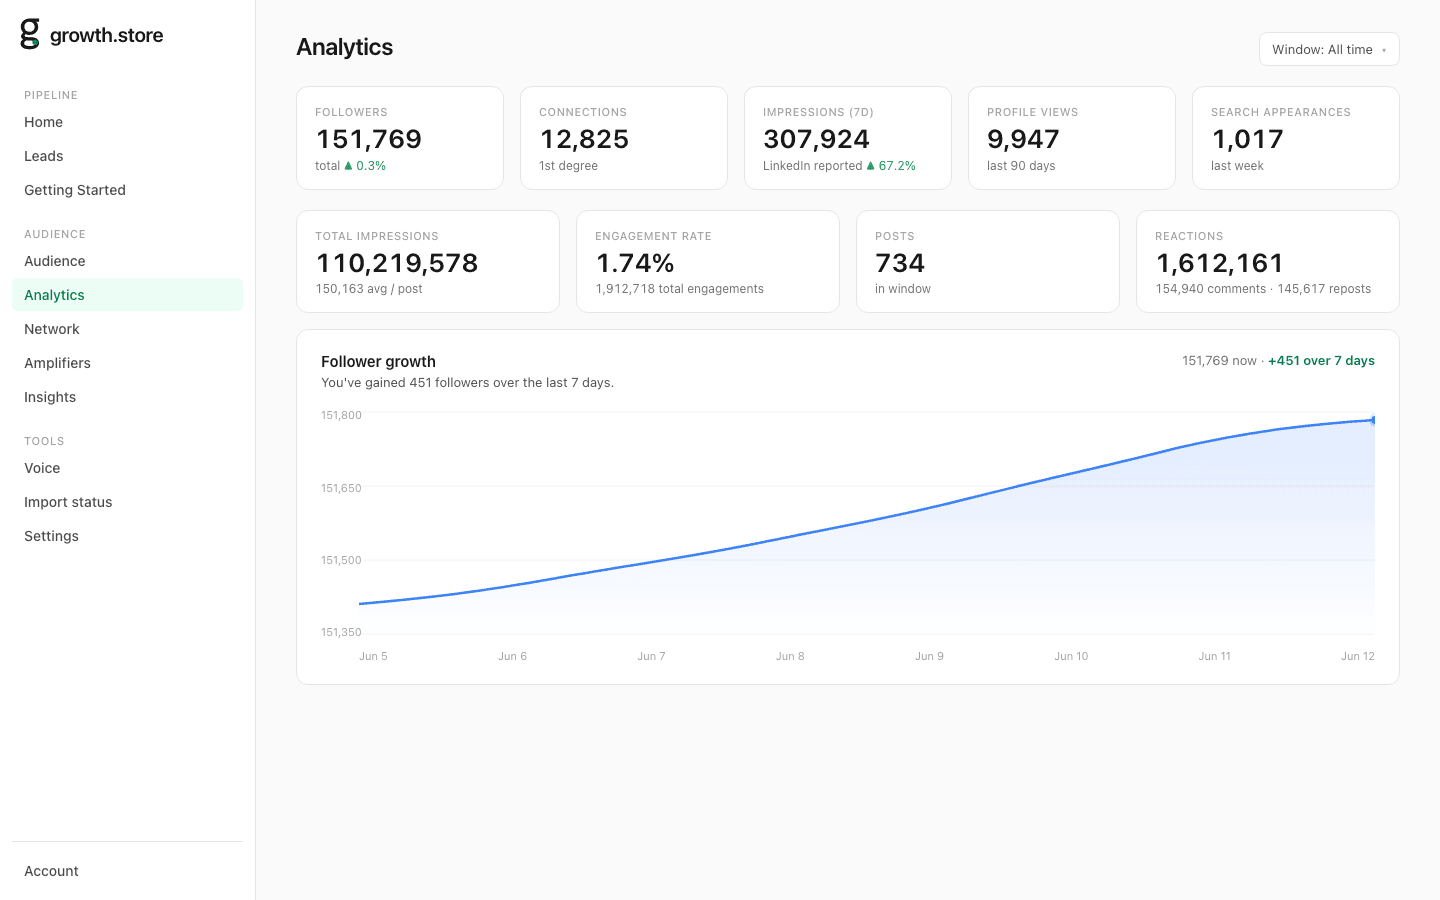Screen dimensions: 1440x900
Task: Click the Analytics page heading
Action: [x=344, y=47]
